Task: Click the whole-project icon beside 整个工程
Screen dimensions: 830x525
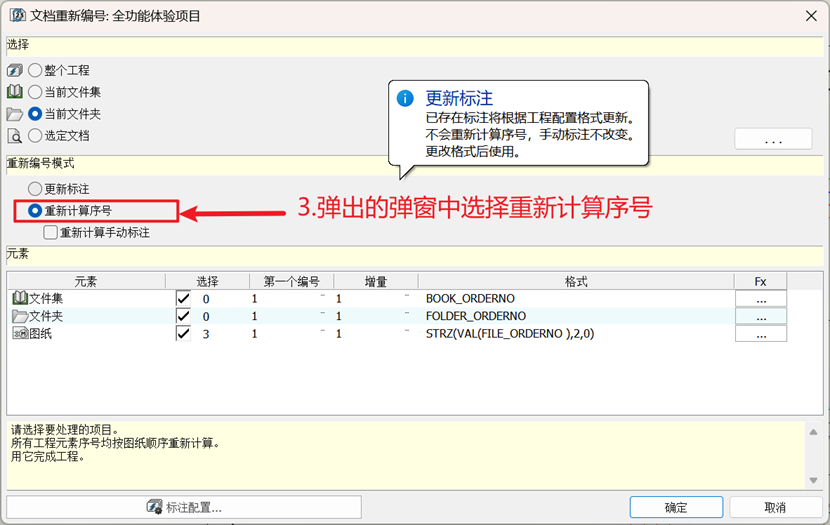Action: 15,70
